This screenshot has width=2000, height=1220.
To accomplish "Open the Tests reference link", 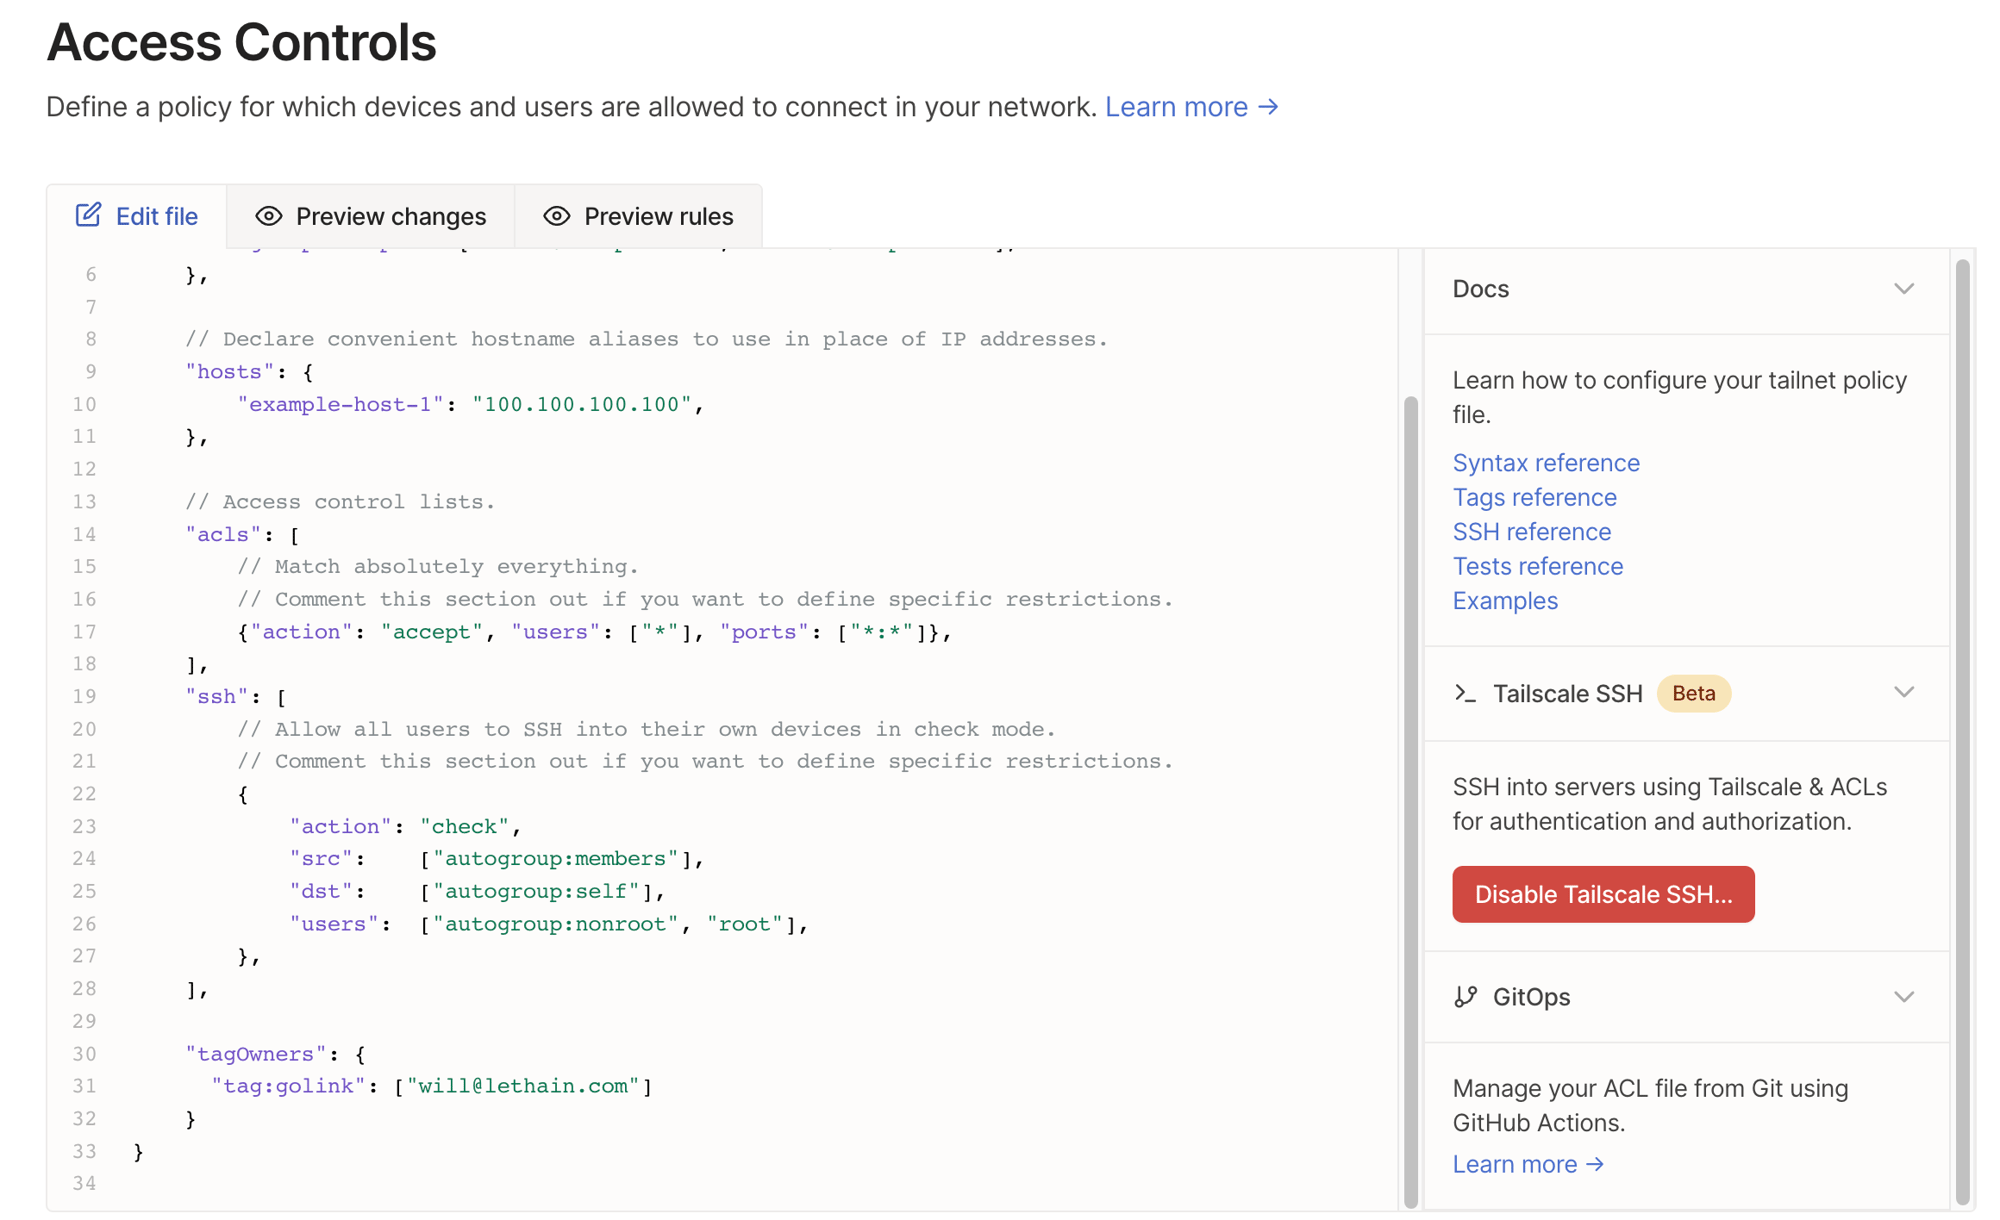I will [x=1537, y=566].
